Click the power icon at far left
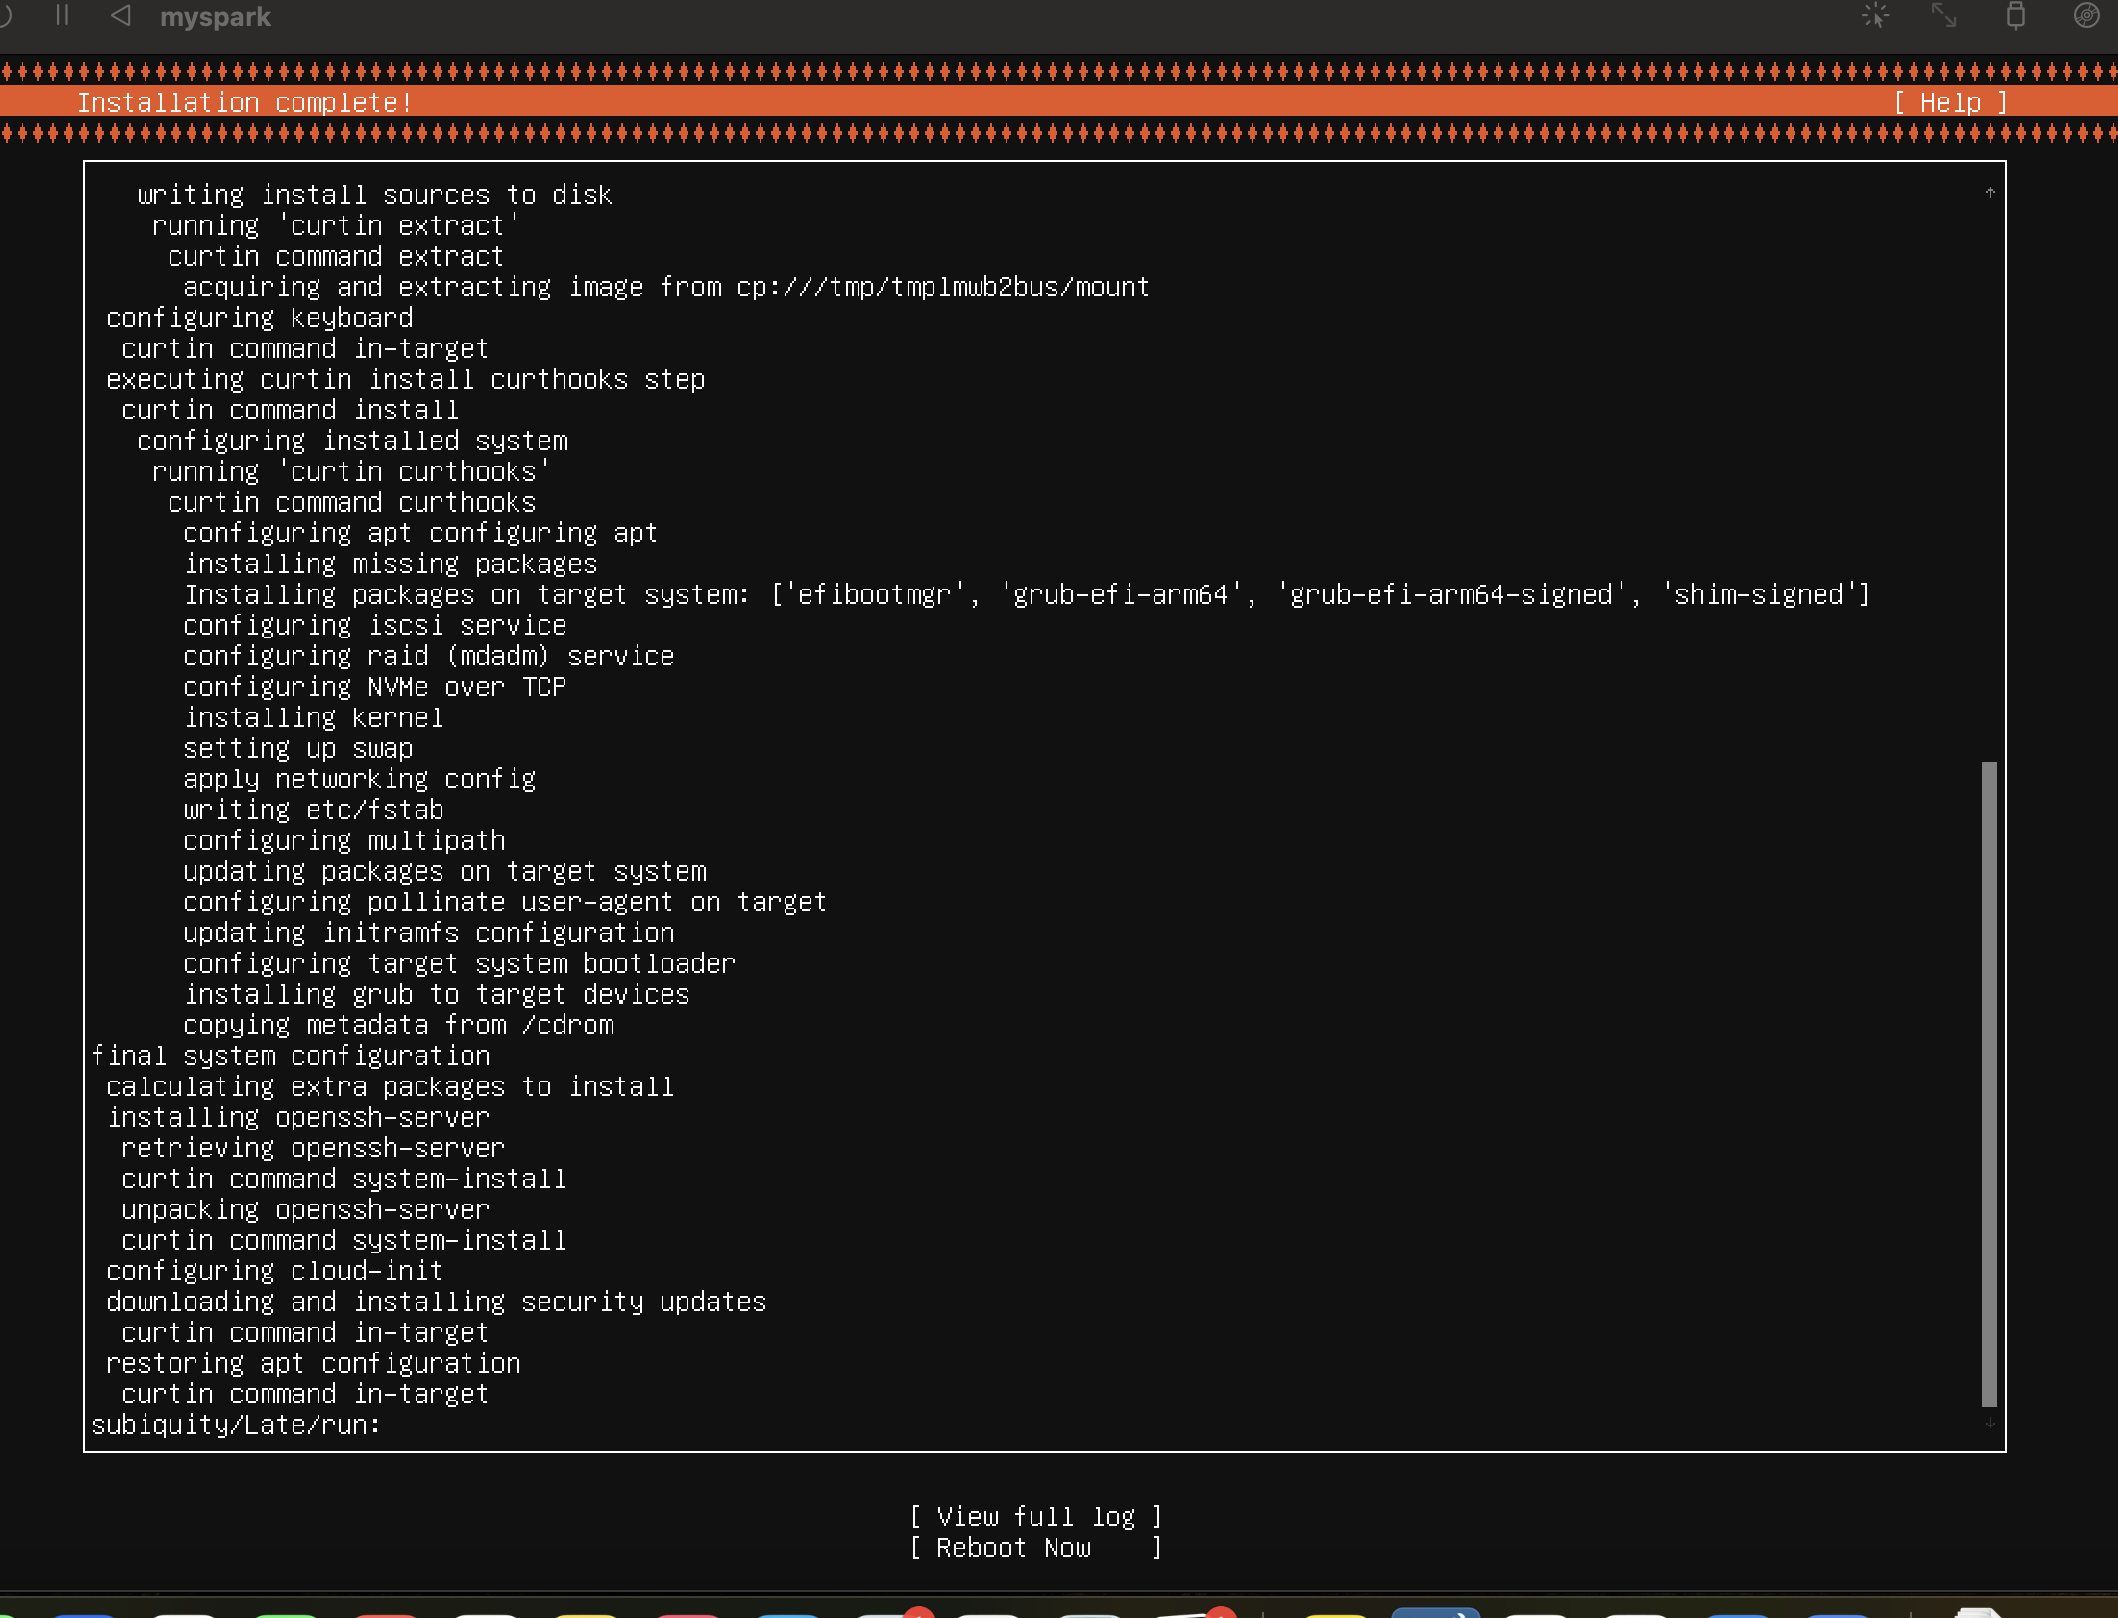 pos(5,15)
